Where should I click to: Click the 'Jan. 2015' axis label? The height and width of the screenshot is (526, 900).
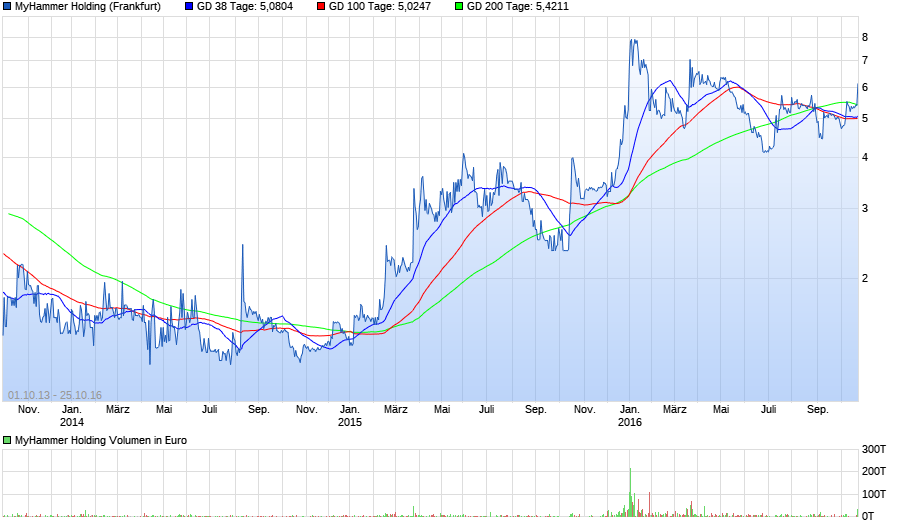point(350,416)
